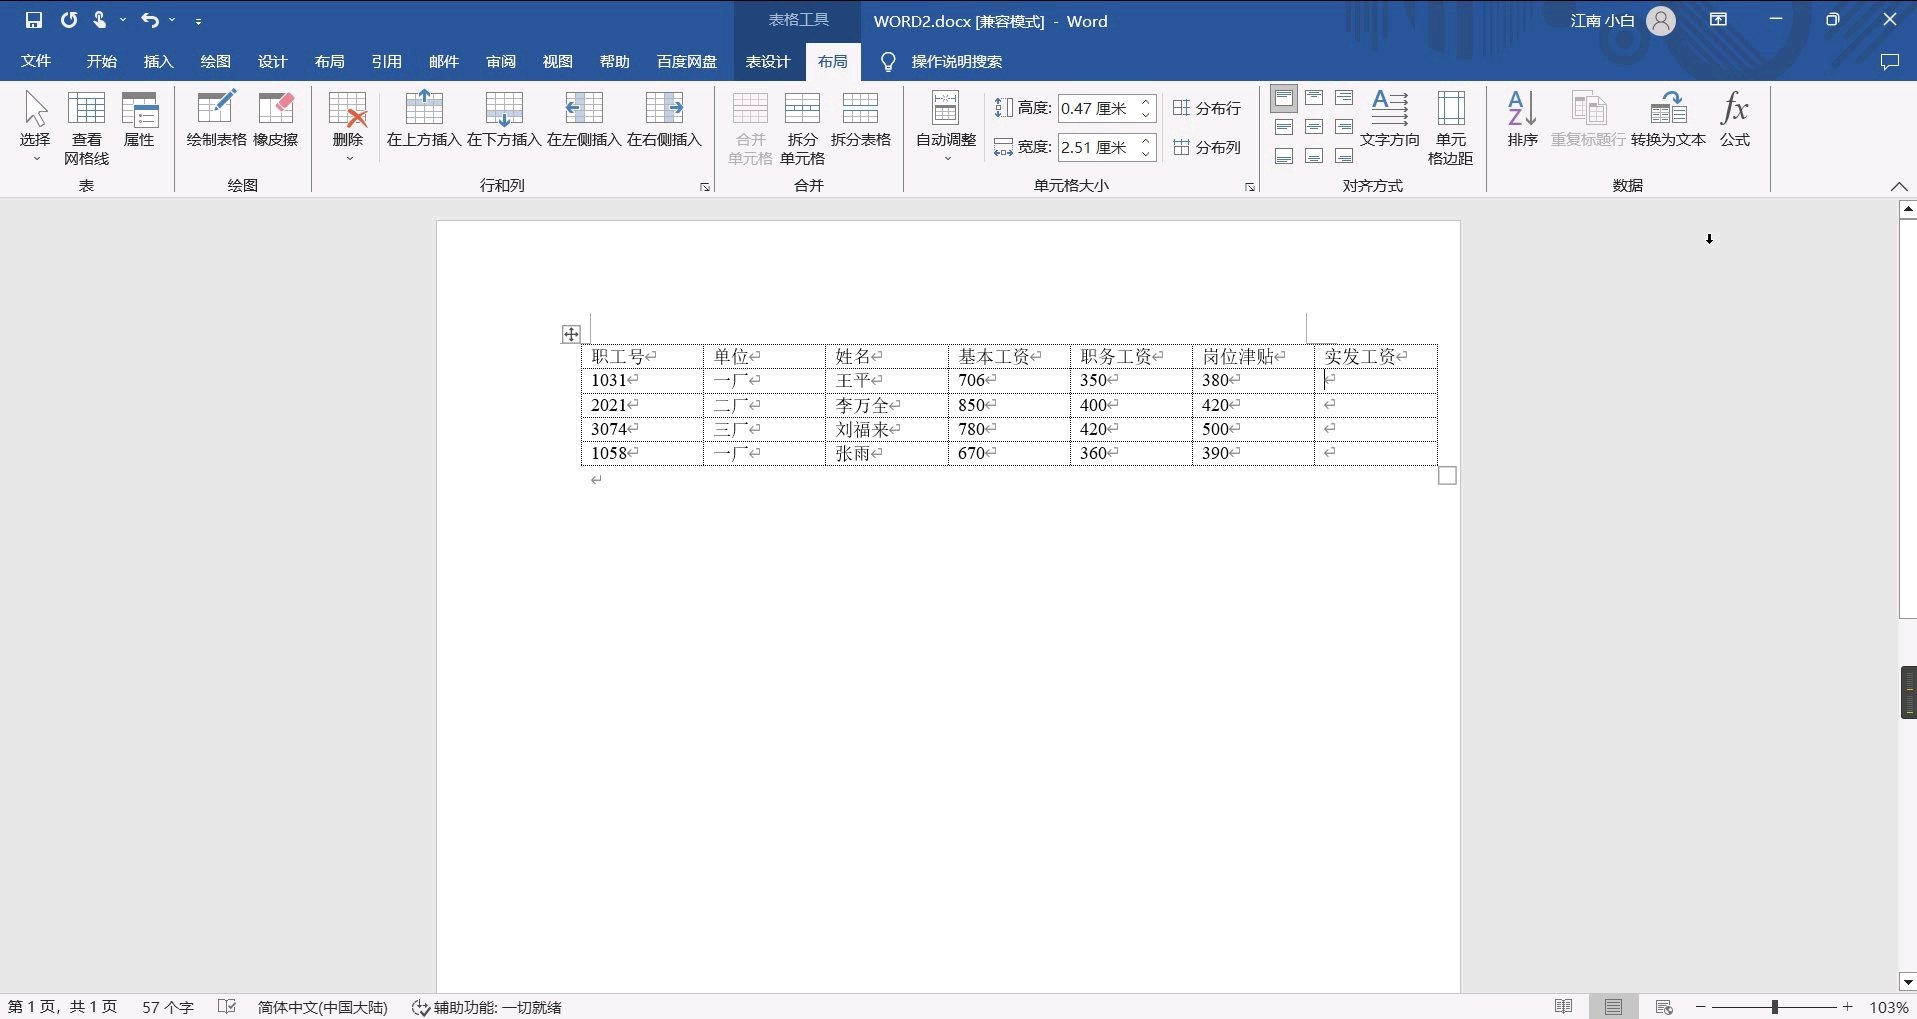Switch to Table Design (表设计) tab

[768, 62]
